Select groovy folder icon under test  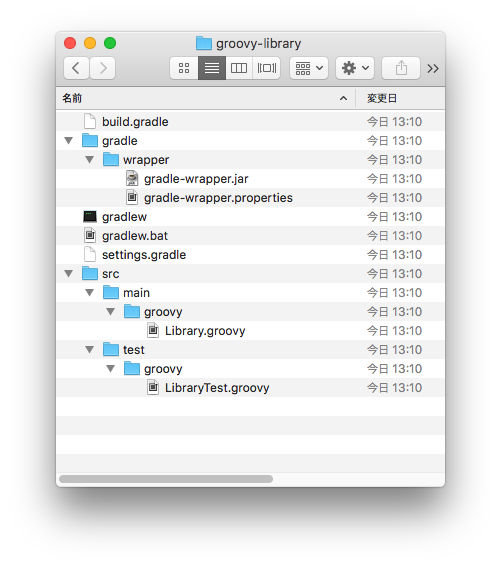click(x=132, y=368)
